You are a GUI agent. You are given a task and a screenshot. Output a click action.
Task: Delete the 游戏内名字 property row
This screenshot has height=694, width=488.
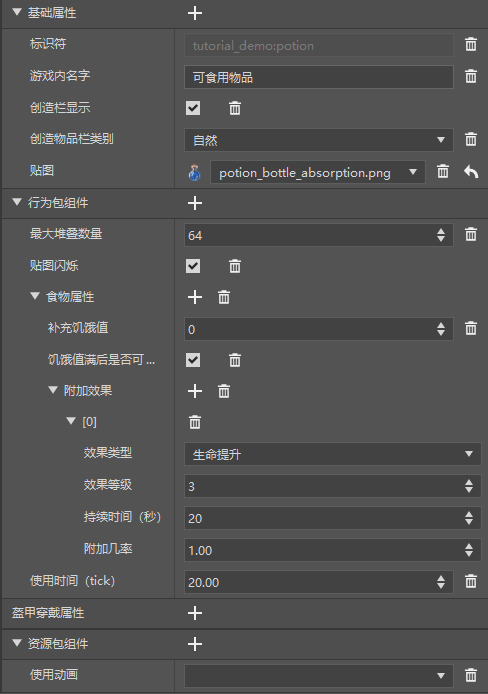(471, 76)
